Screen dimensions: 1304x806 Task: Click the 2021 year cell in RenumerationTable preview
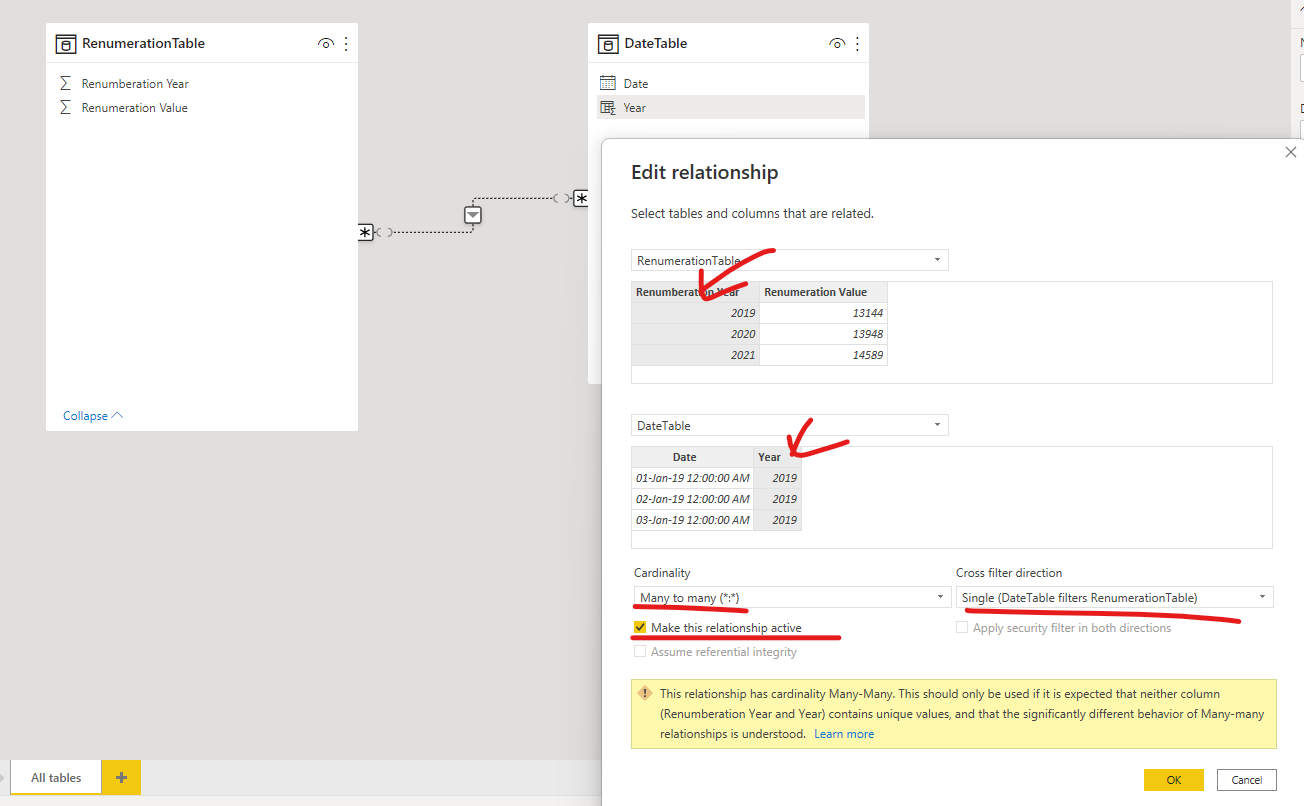[696, 355]
